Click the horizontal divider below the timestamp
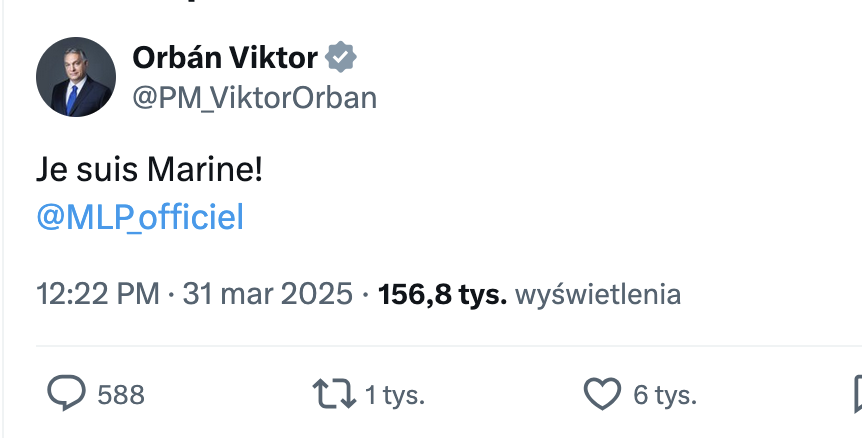862x438 pixels. tap(448, 346)
